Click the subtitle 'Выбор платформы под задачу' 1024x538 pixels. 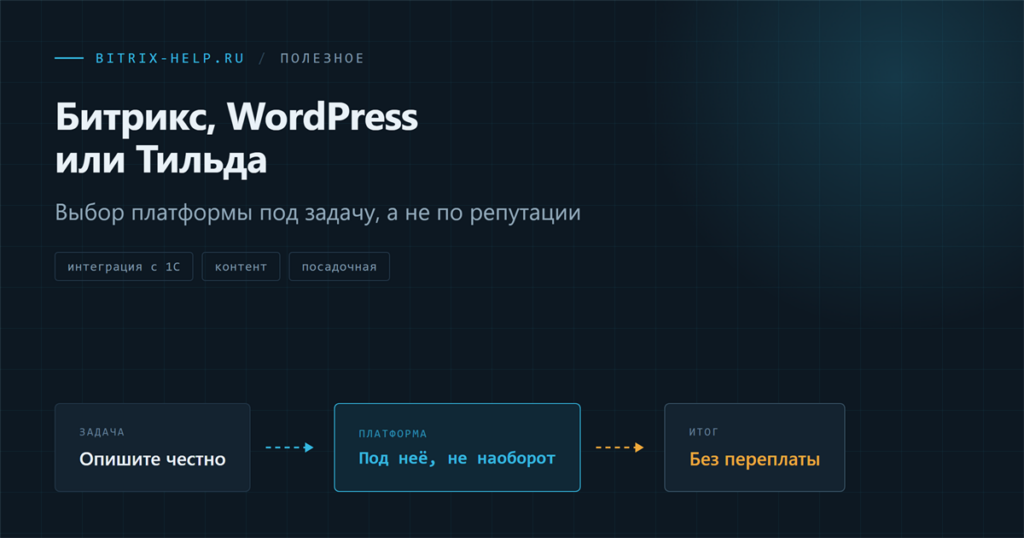pos(217,213)
